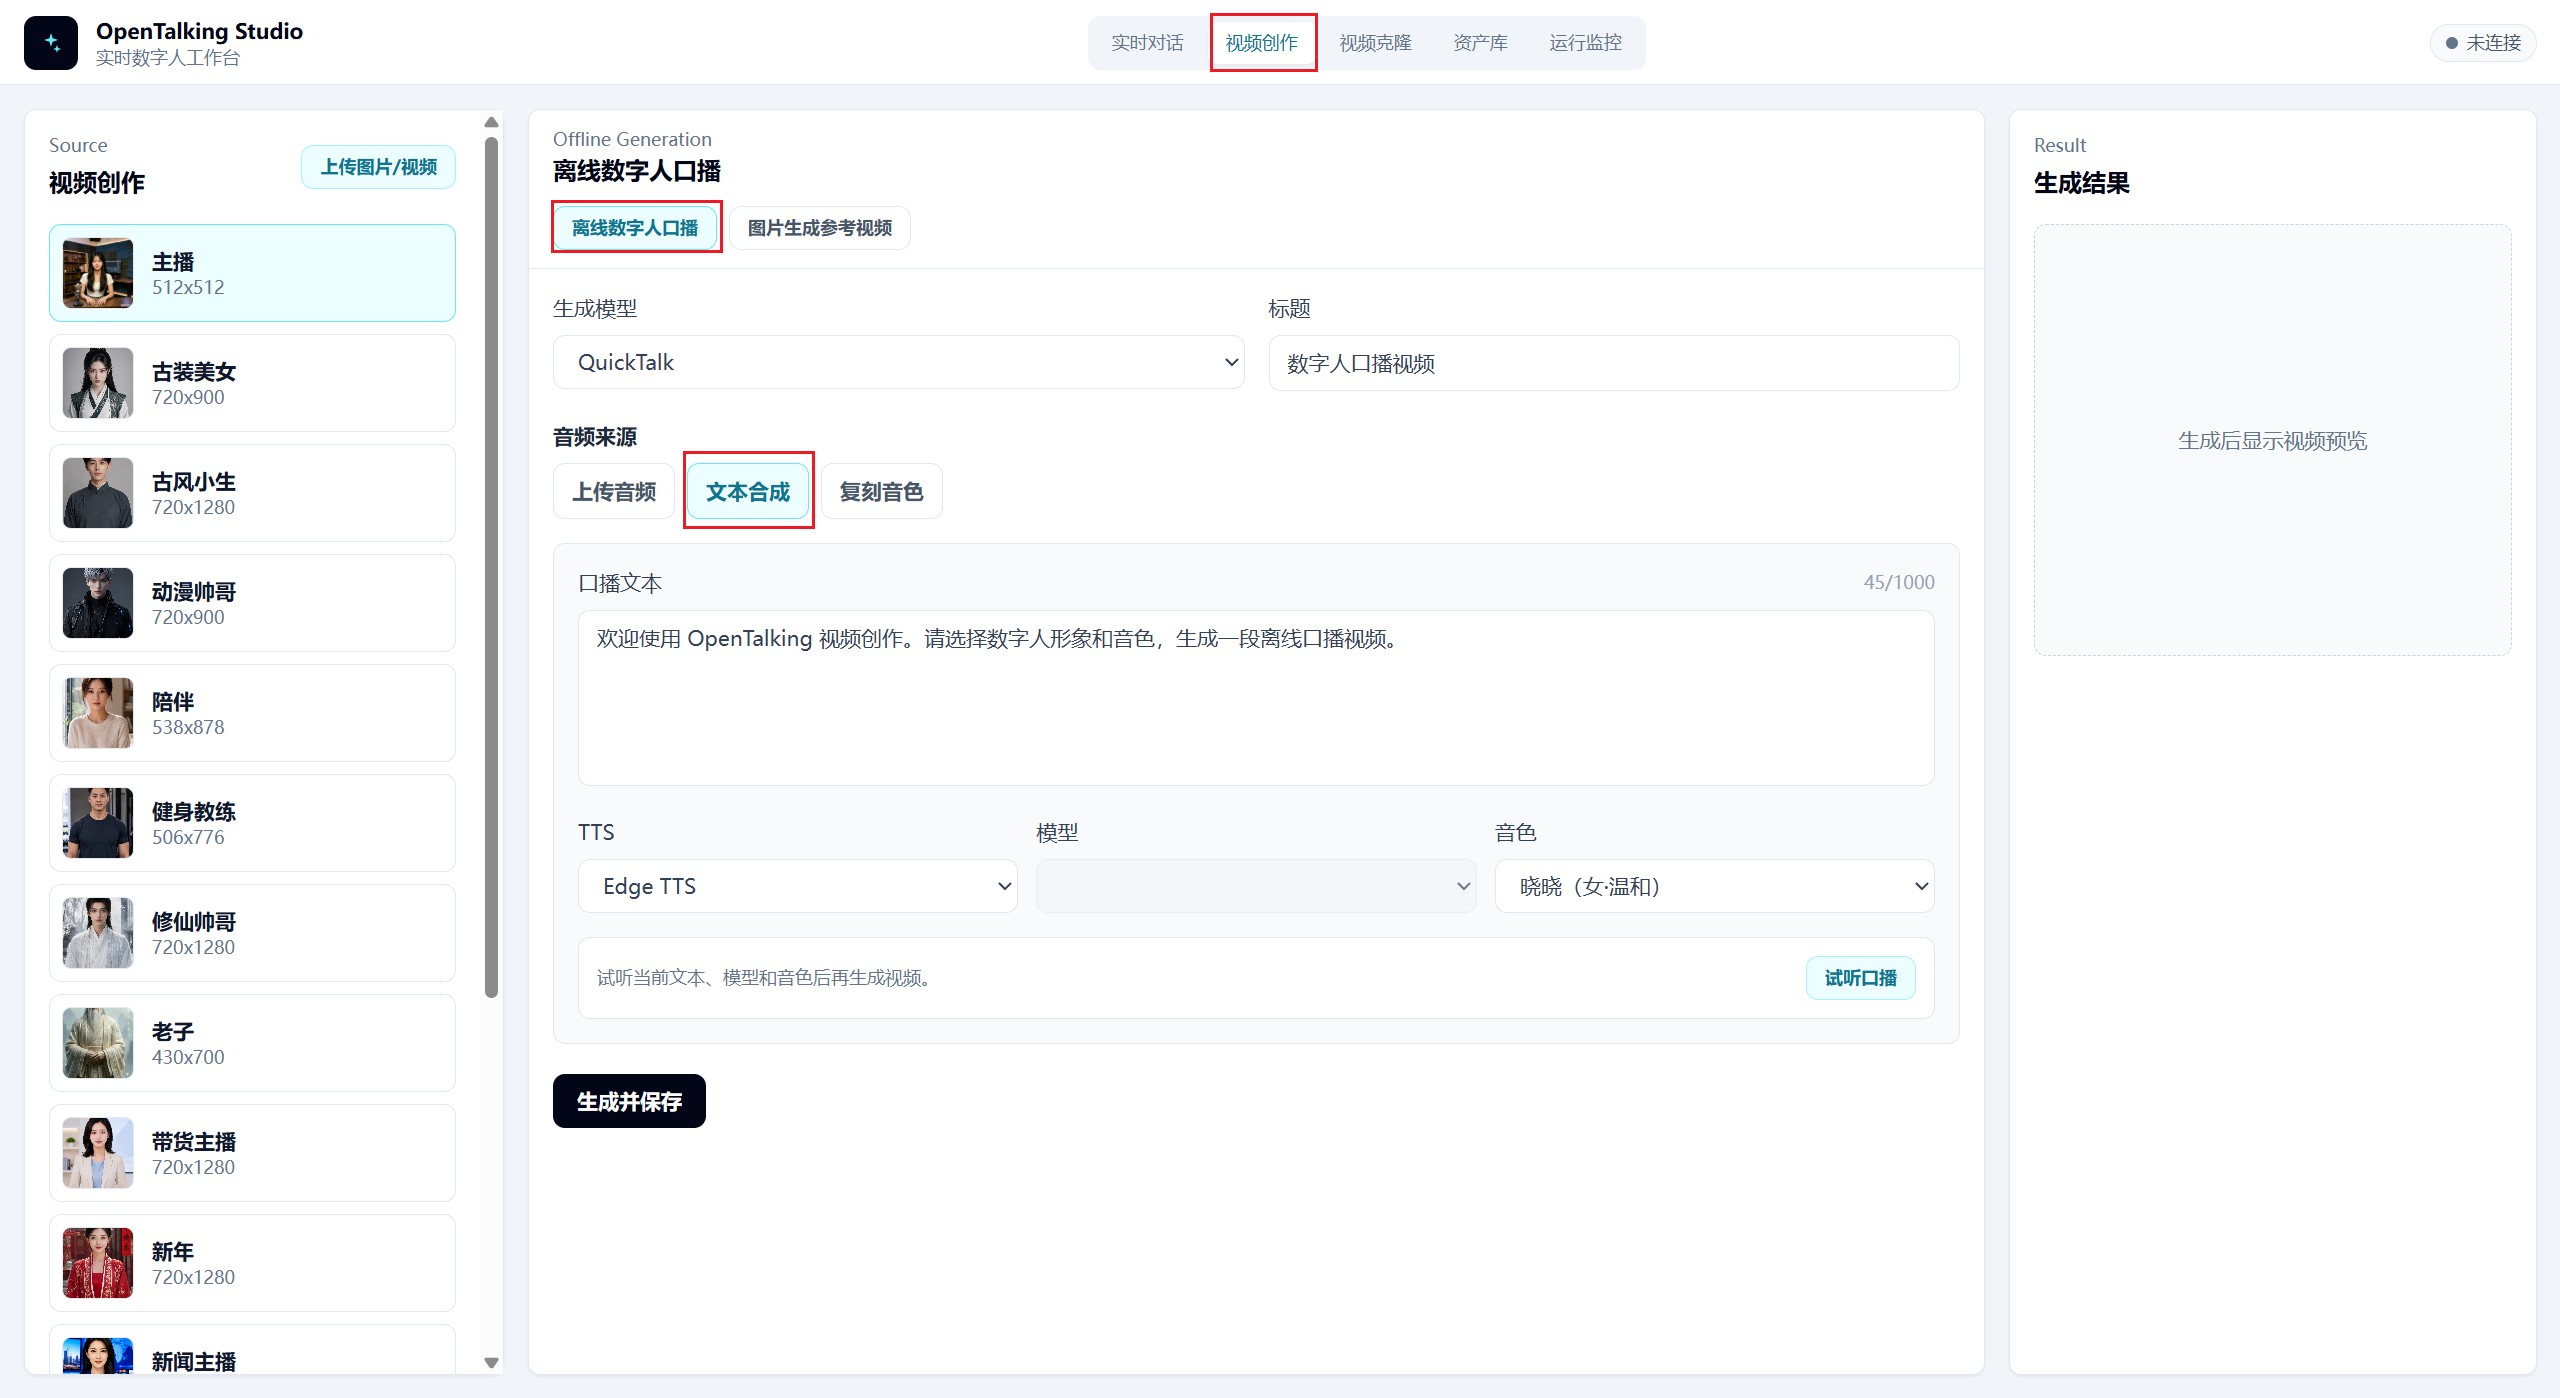Go to the 资产库 tab
The width and height of the screenshot is (2560, 1398).
1481,43
